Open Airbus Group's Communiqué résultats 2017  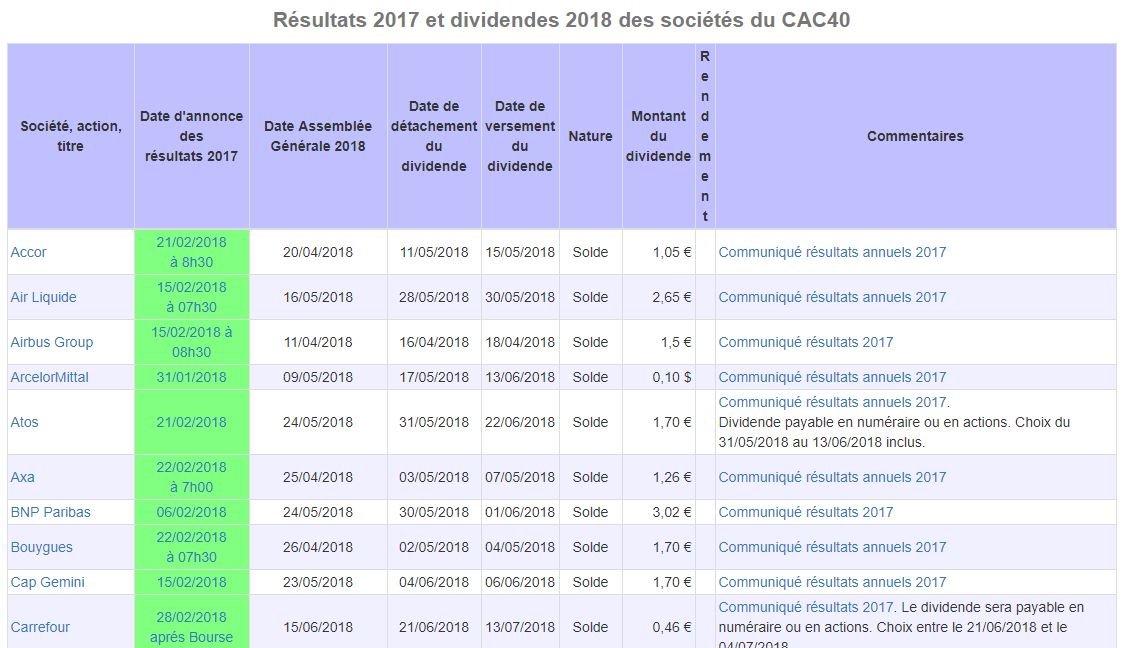[x=806, y=342]
